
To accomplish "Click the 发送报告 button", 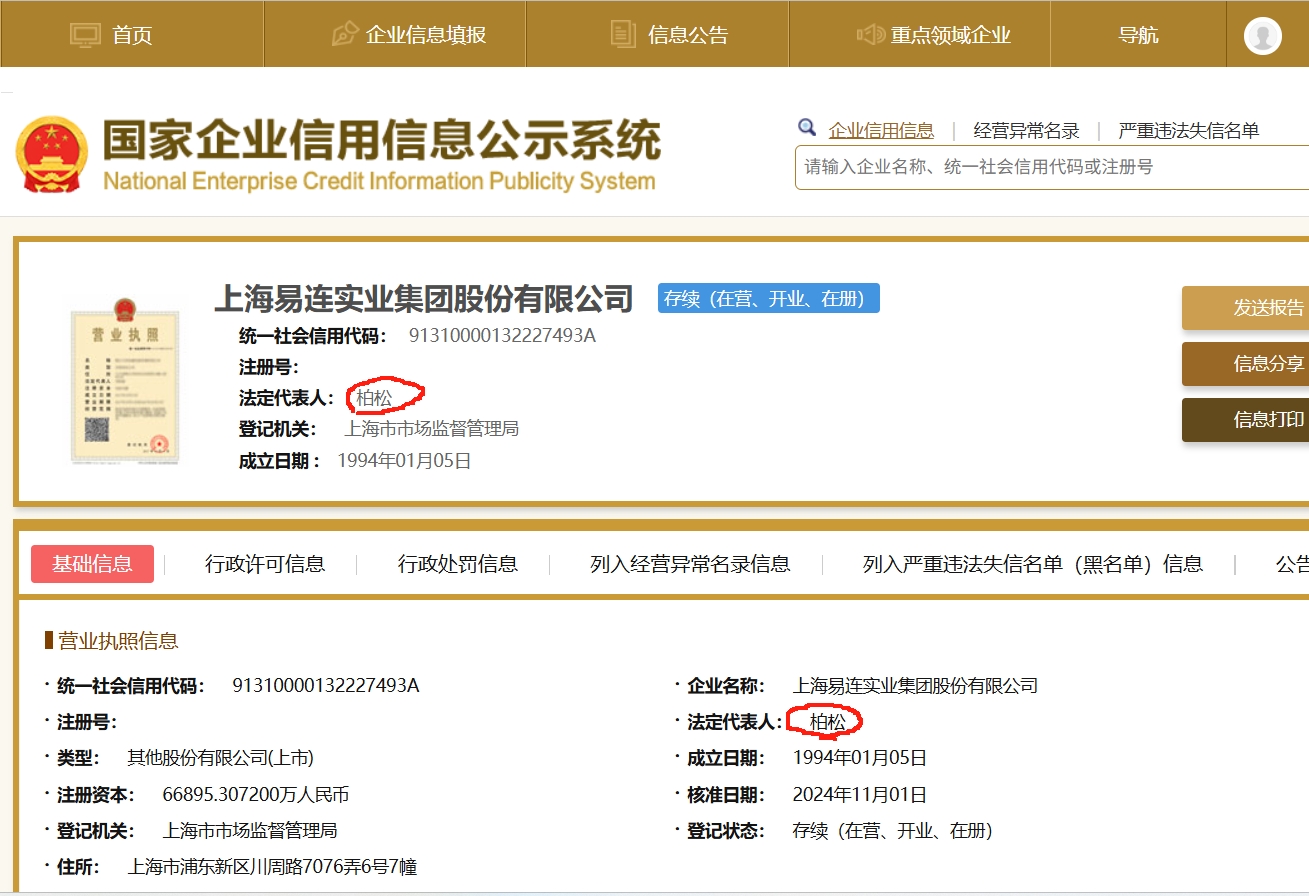I will (1246, 308).
